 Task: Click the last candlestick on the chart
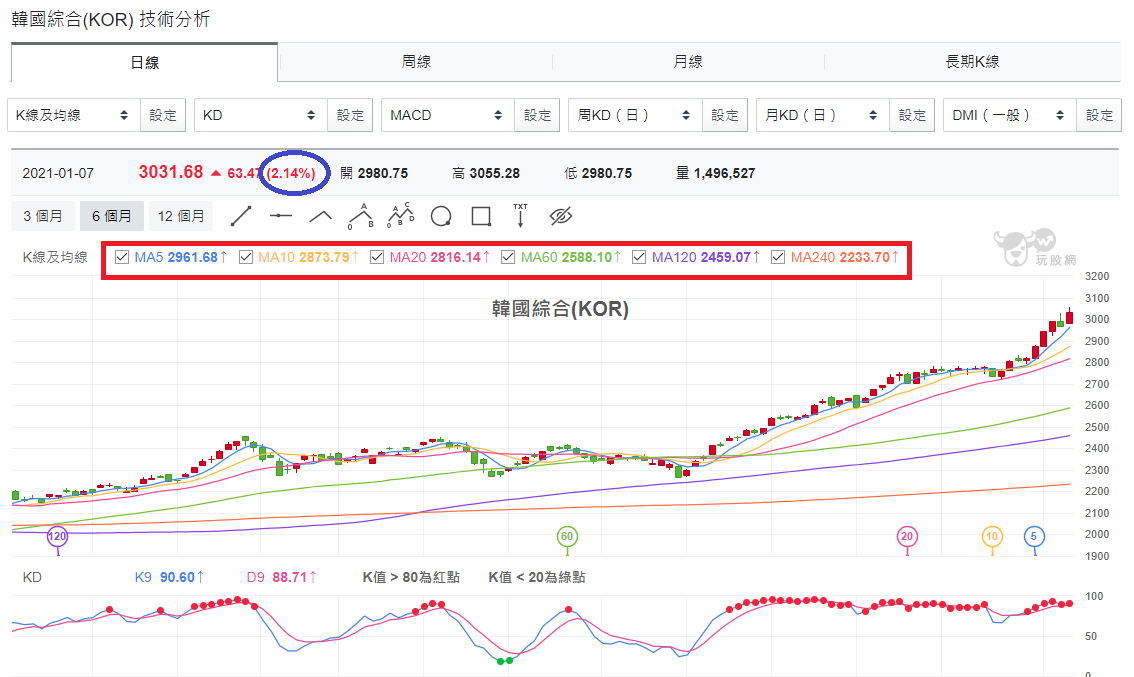point(1070,317)
